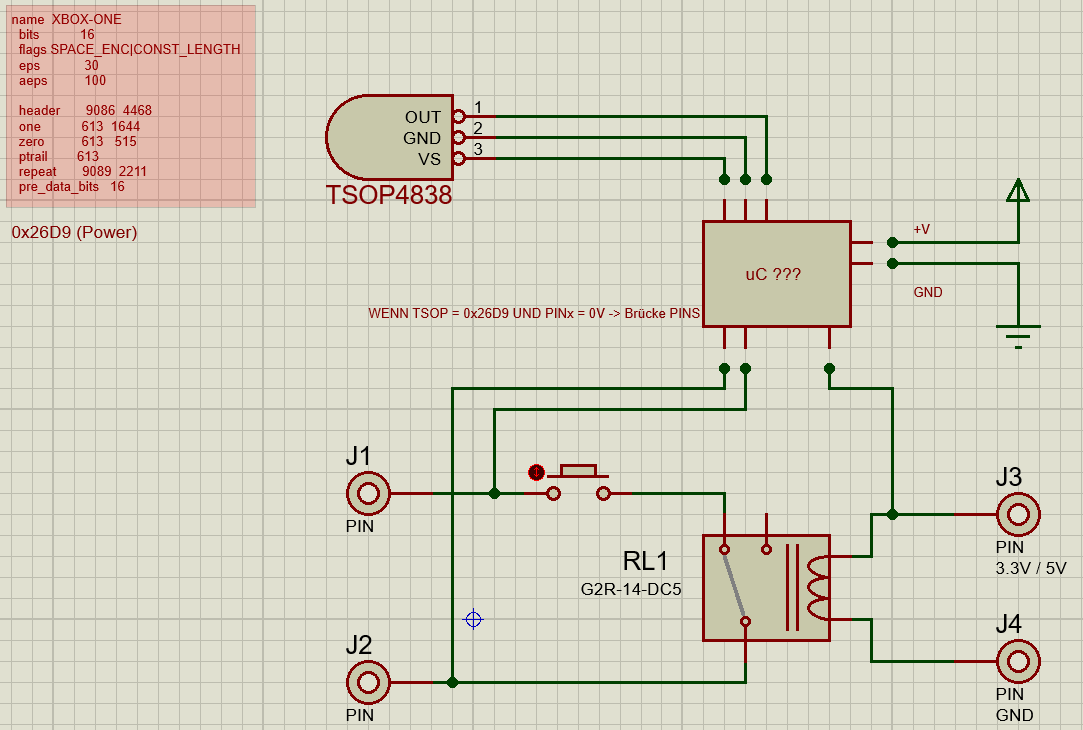Click the J1 PIN terminal
The image size is (1083, 730).
pos(368,494)
